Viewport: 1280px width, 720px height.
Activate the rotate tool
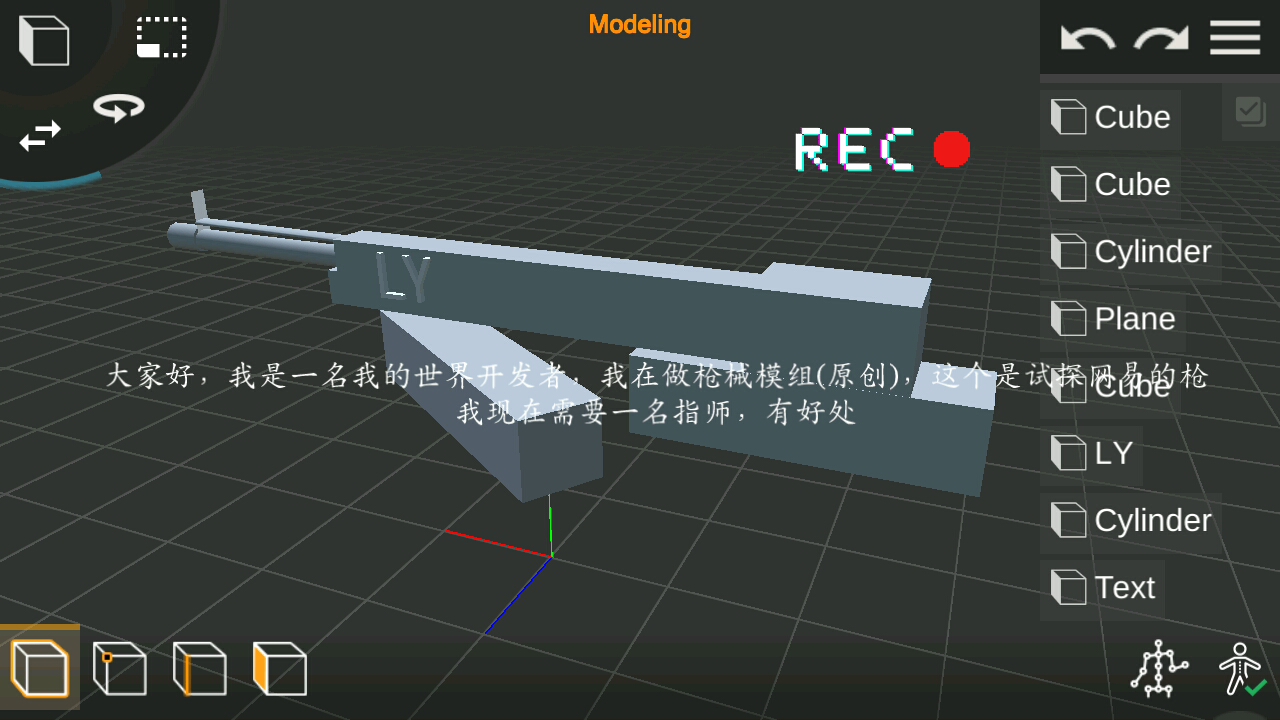tap(117, 107)
